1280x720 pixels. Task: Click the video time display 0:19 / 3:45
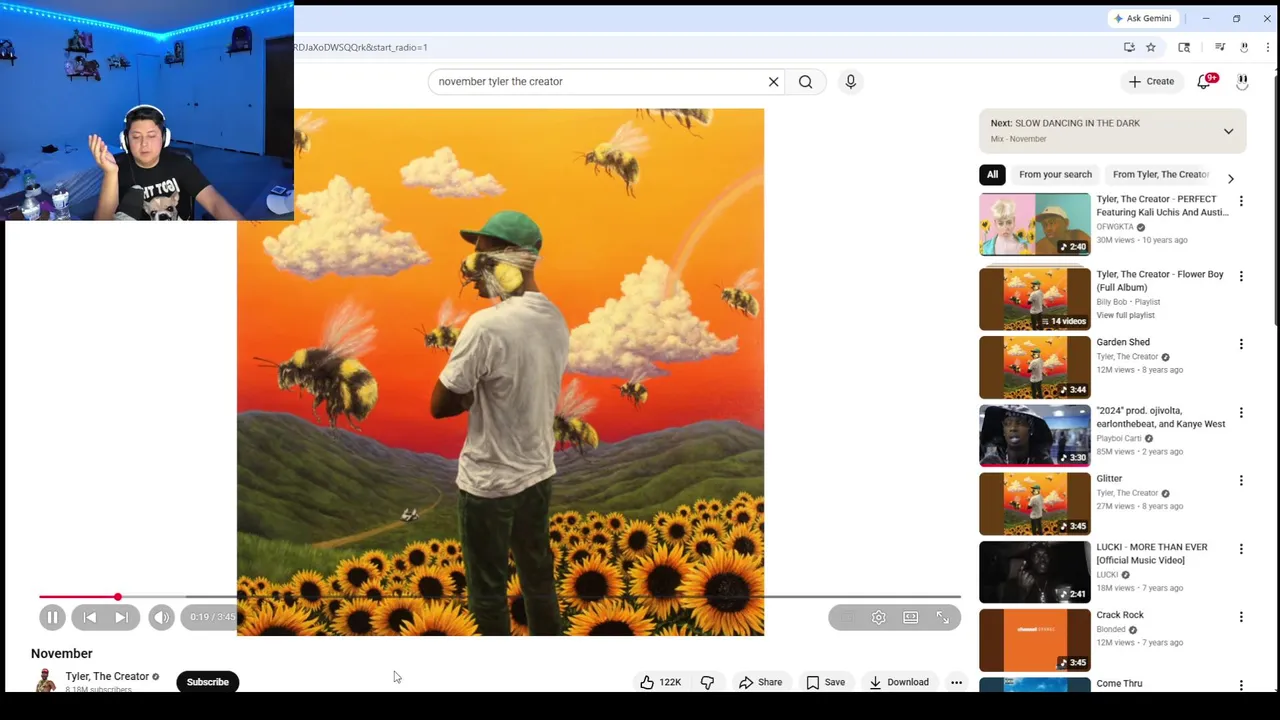tap(212, 618)
